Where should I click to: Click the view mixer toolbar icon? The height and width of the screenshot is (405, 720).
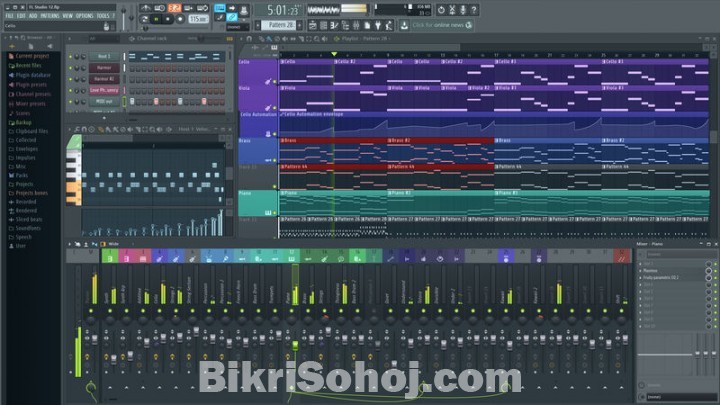356,25
